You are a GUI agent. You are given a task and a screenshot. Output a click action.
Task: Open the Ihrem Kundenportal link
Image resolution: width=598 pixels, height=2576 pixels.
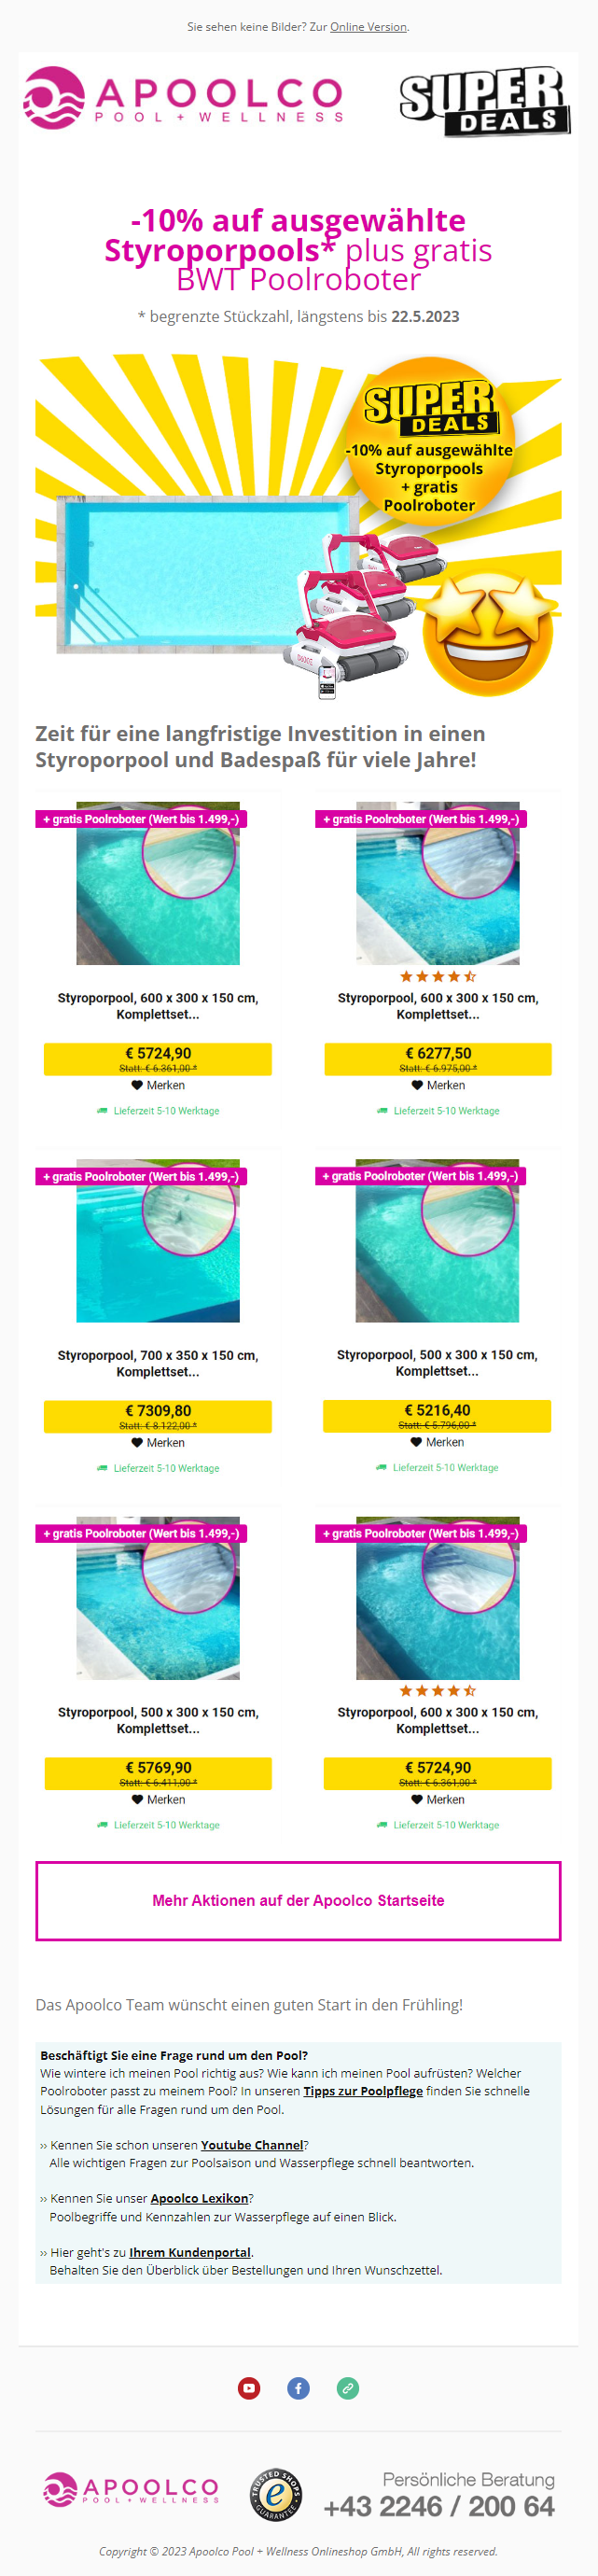point(190,2252)
